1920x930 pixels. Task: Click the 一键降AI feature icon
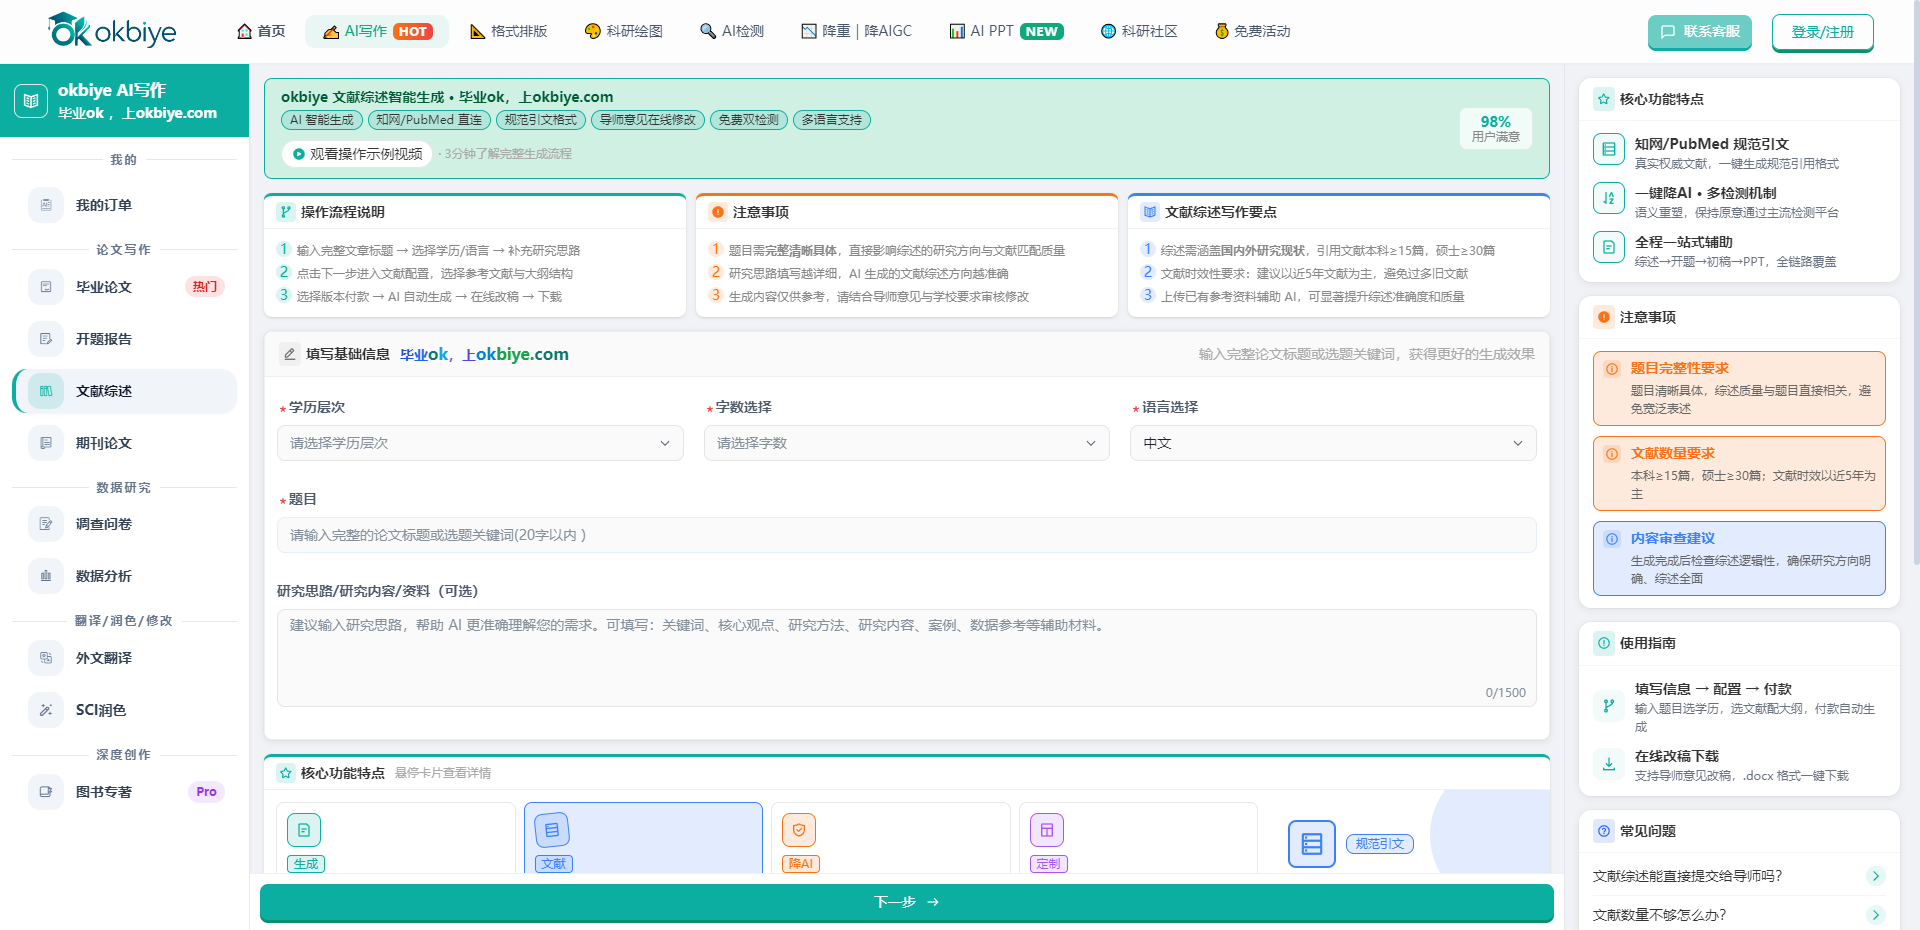(x=1608, y=198)
